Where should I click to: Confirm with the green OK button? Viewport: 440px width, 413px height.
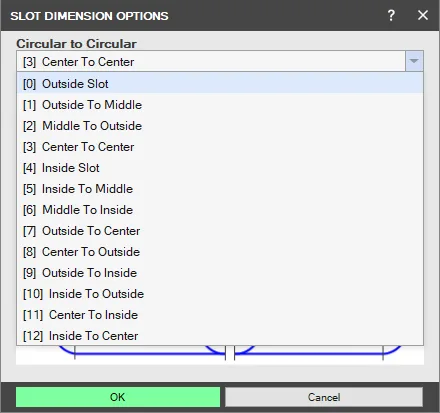(x=118, y=397)
